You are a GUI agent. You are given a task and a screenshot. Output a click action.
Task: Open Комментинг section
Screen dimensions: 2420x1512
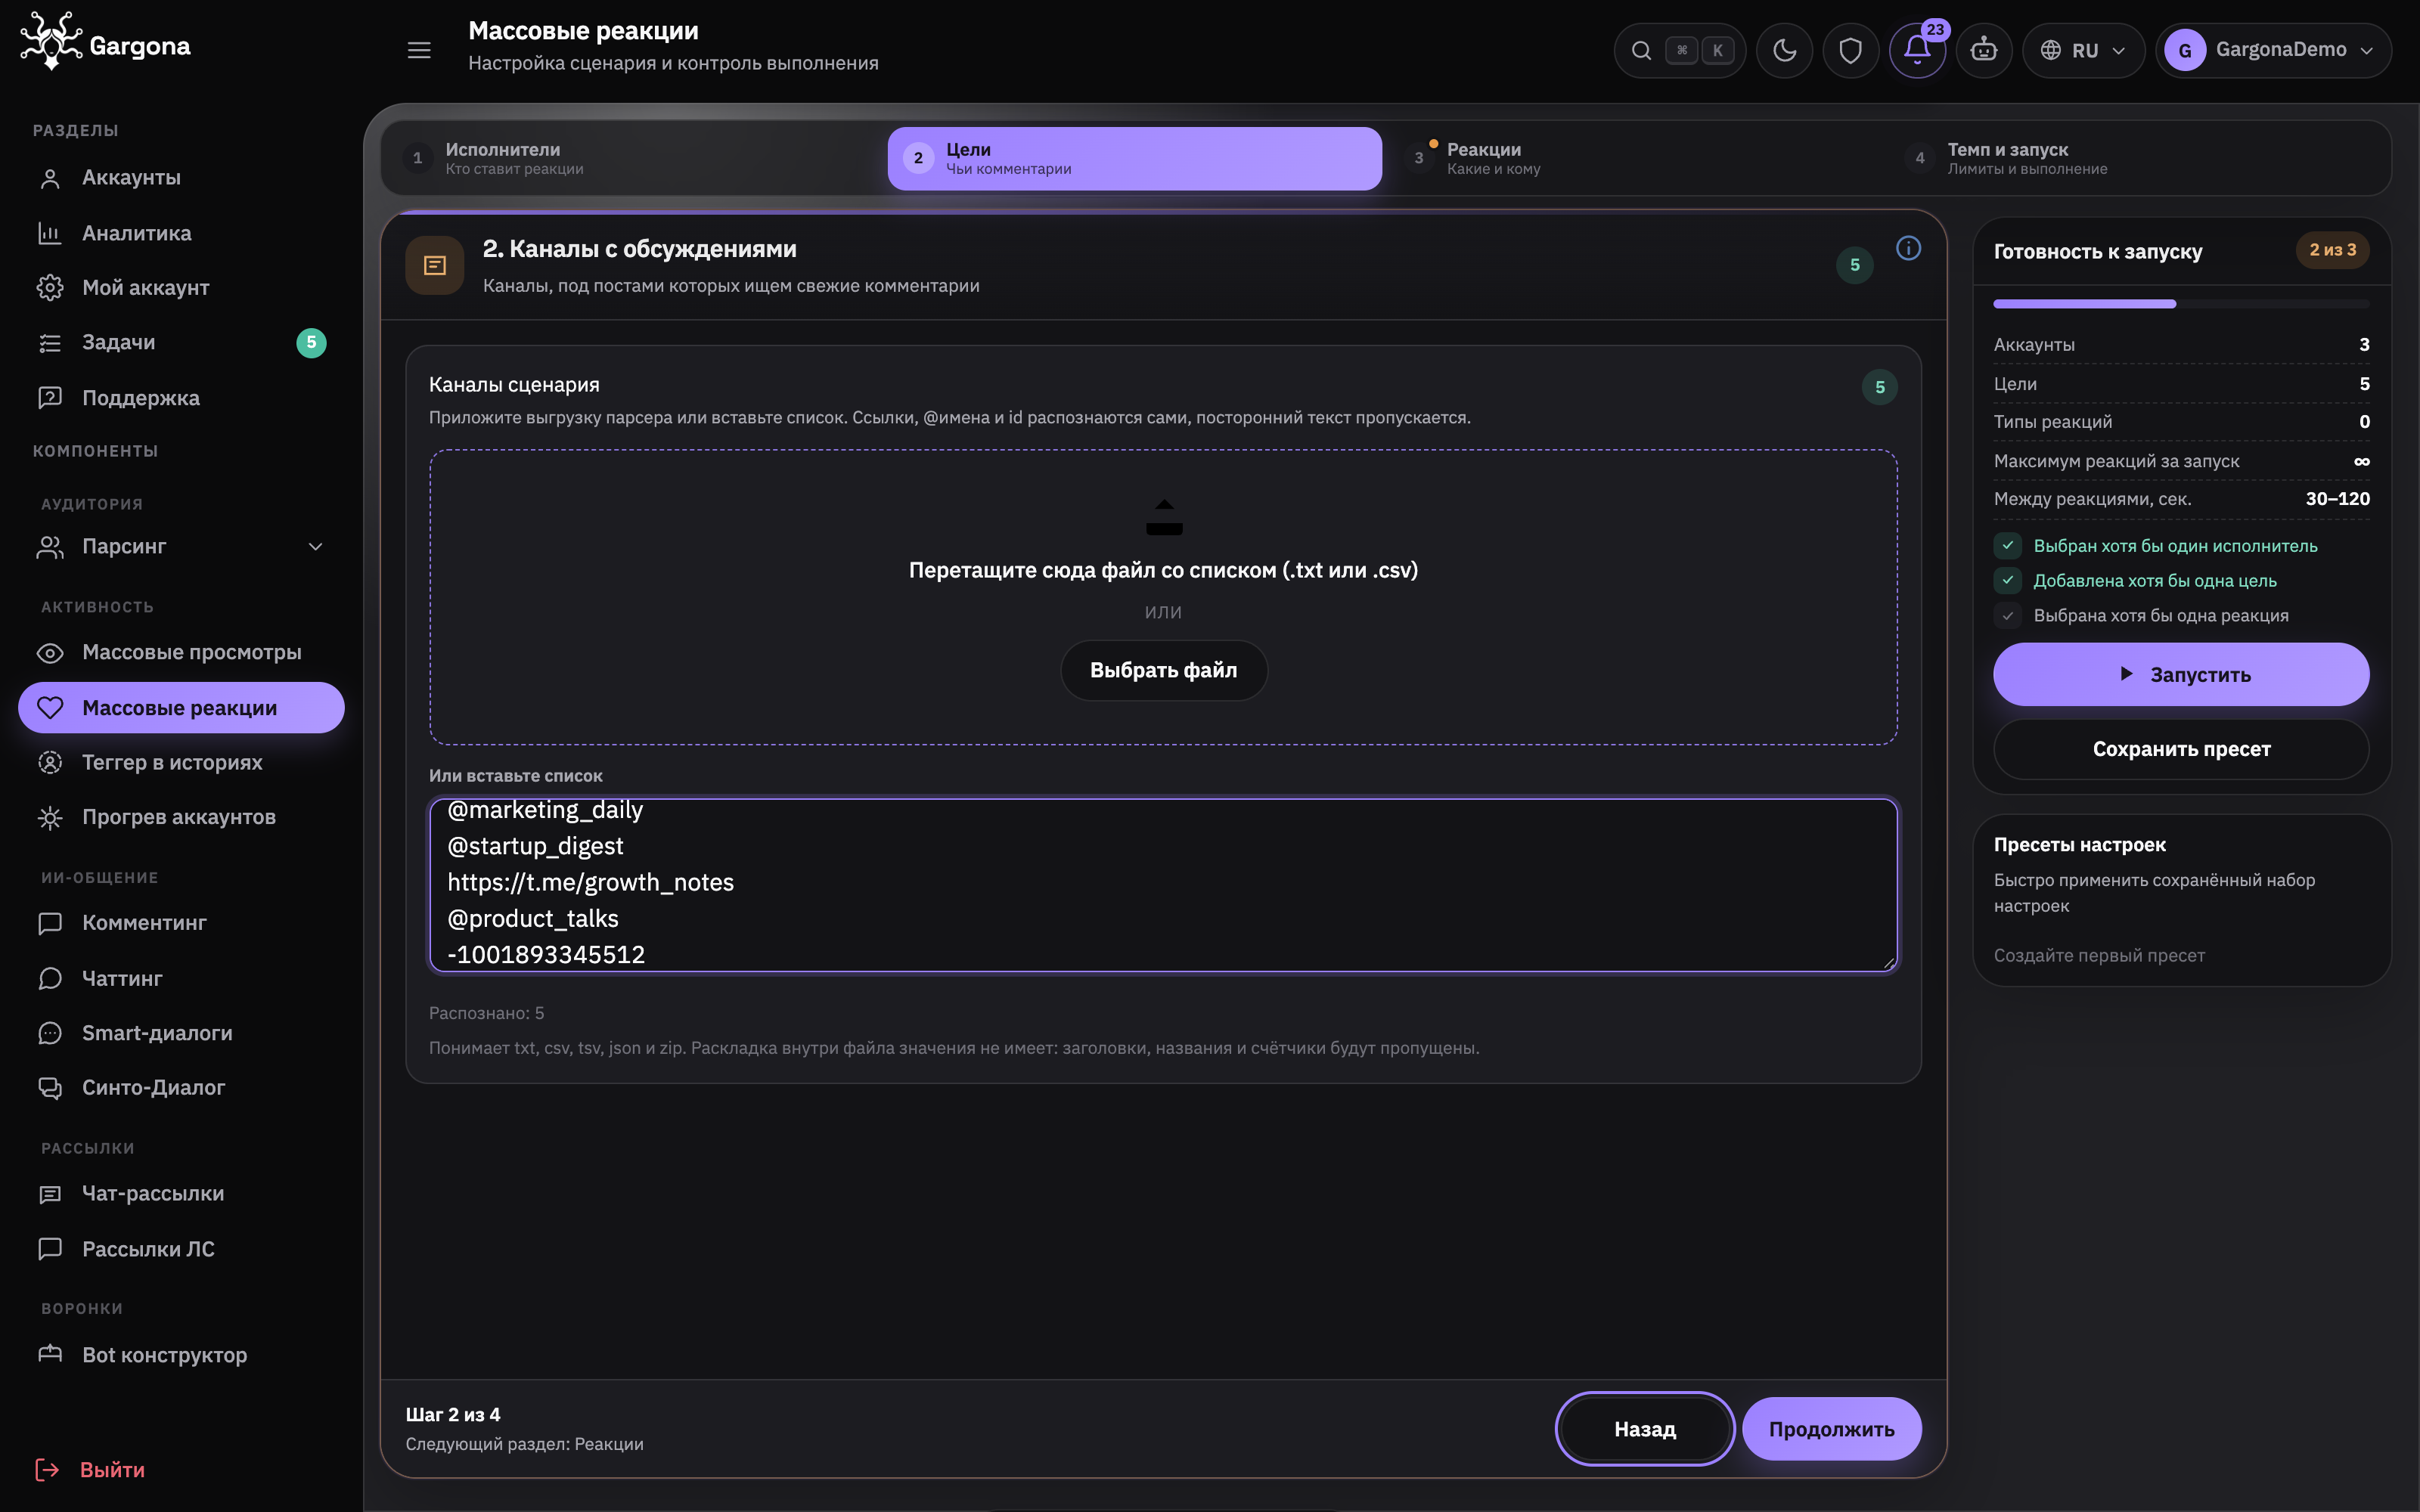point(181,923)
